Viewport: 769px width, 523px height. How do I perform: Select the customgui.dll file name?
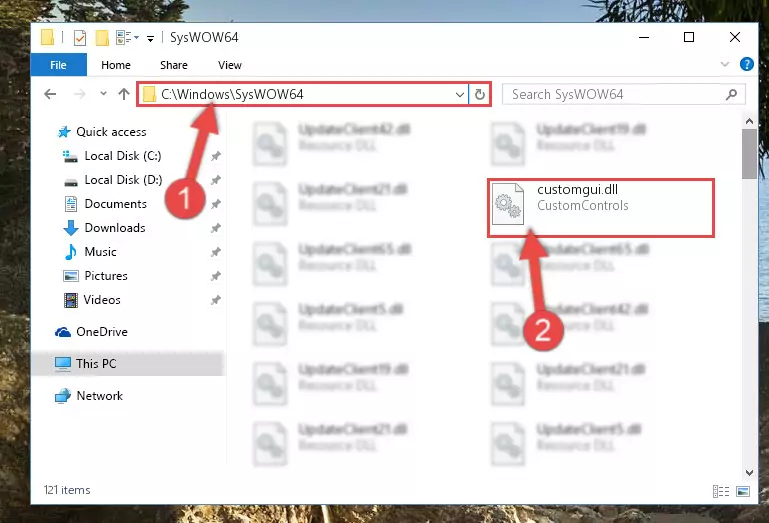tap(577, 189)
